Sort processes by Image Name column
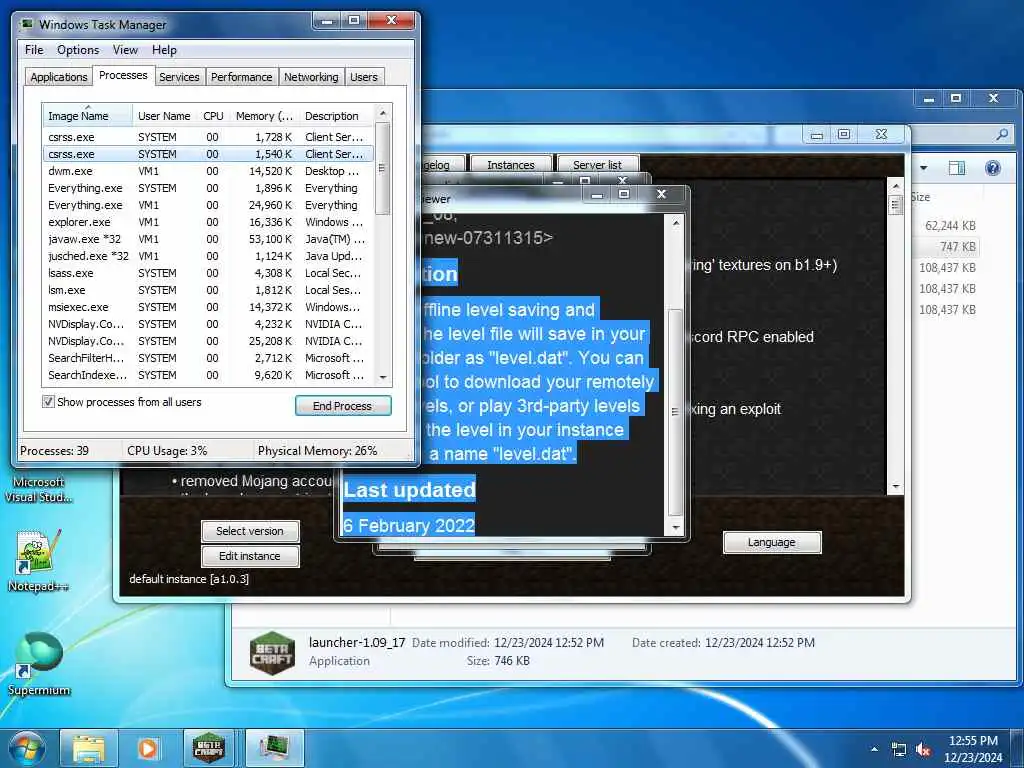The height and width of the screenshot is (768, 1024). [87, 116]
